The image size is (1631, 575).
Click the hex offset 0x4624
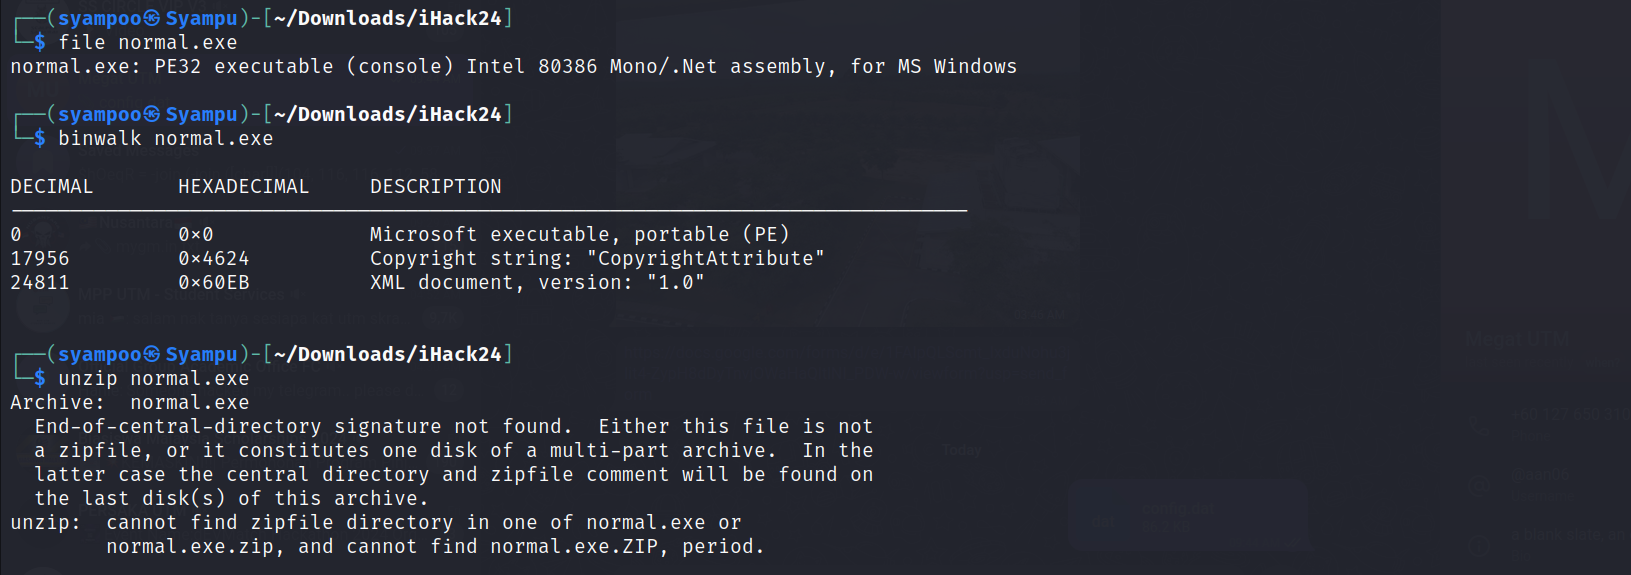click(214, 258)
